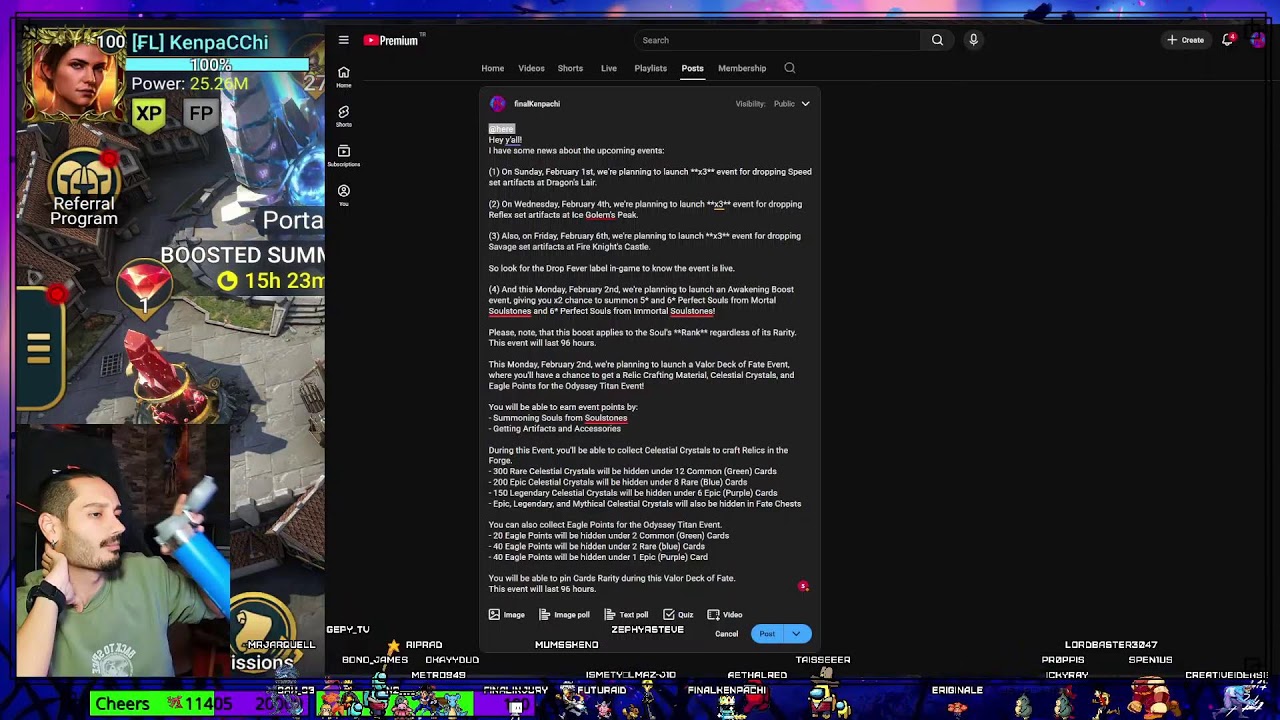This screenshot has height=720, width=1280.
Task: Click the search magnifier button
Action: click(x=937, y=40)
